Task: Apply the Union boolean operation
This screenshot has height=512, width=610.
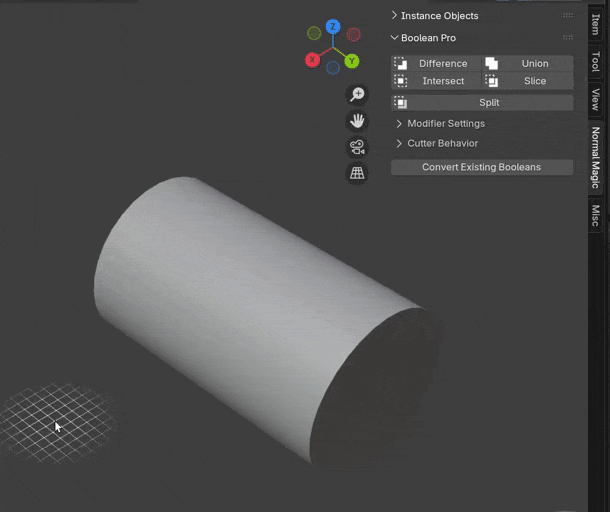Action: pyautogui.click(x=527, y=63)
